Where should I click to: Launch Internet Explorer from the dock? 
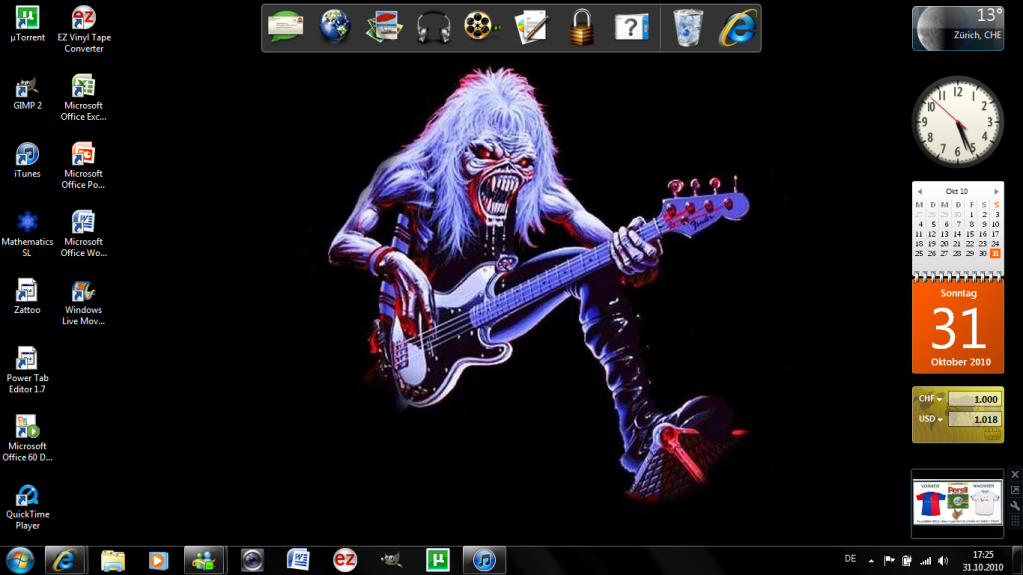click(738, 27)
